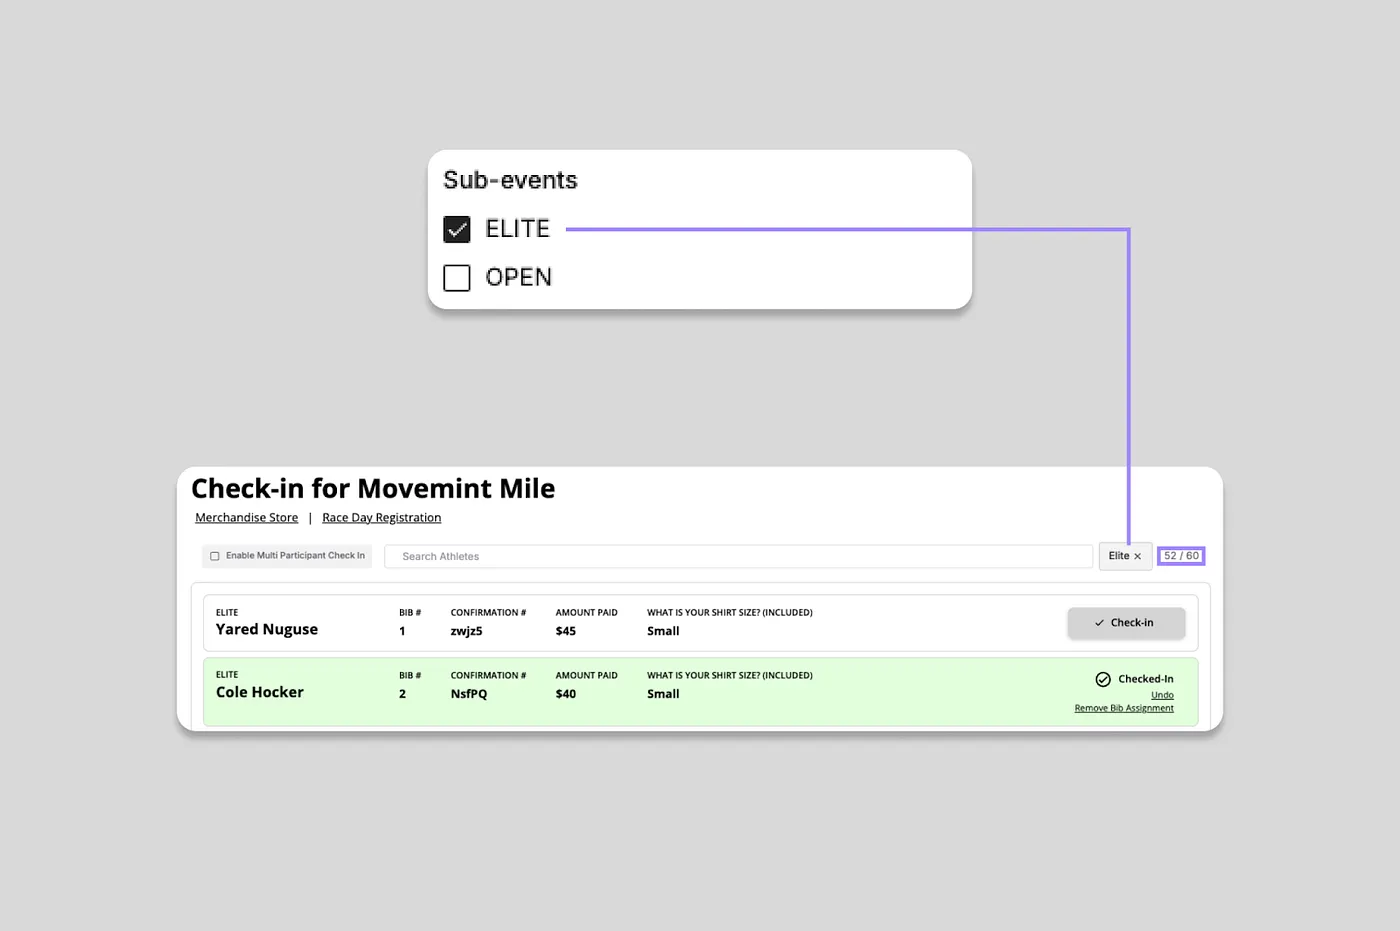Click the Elite filter tag
Viewport: 1400px width, 931px height.
1125,556
